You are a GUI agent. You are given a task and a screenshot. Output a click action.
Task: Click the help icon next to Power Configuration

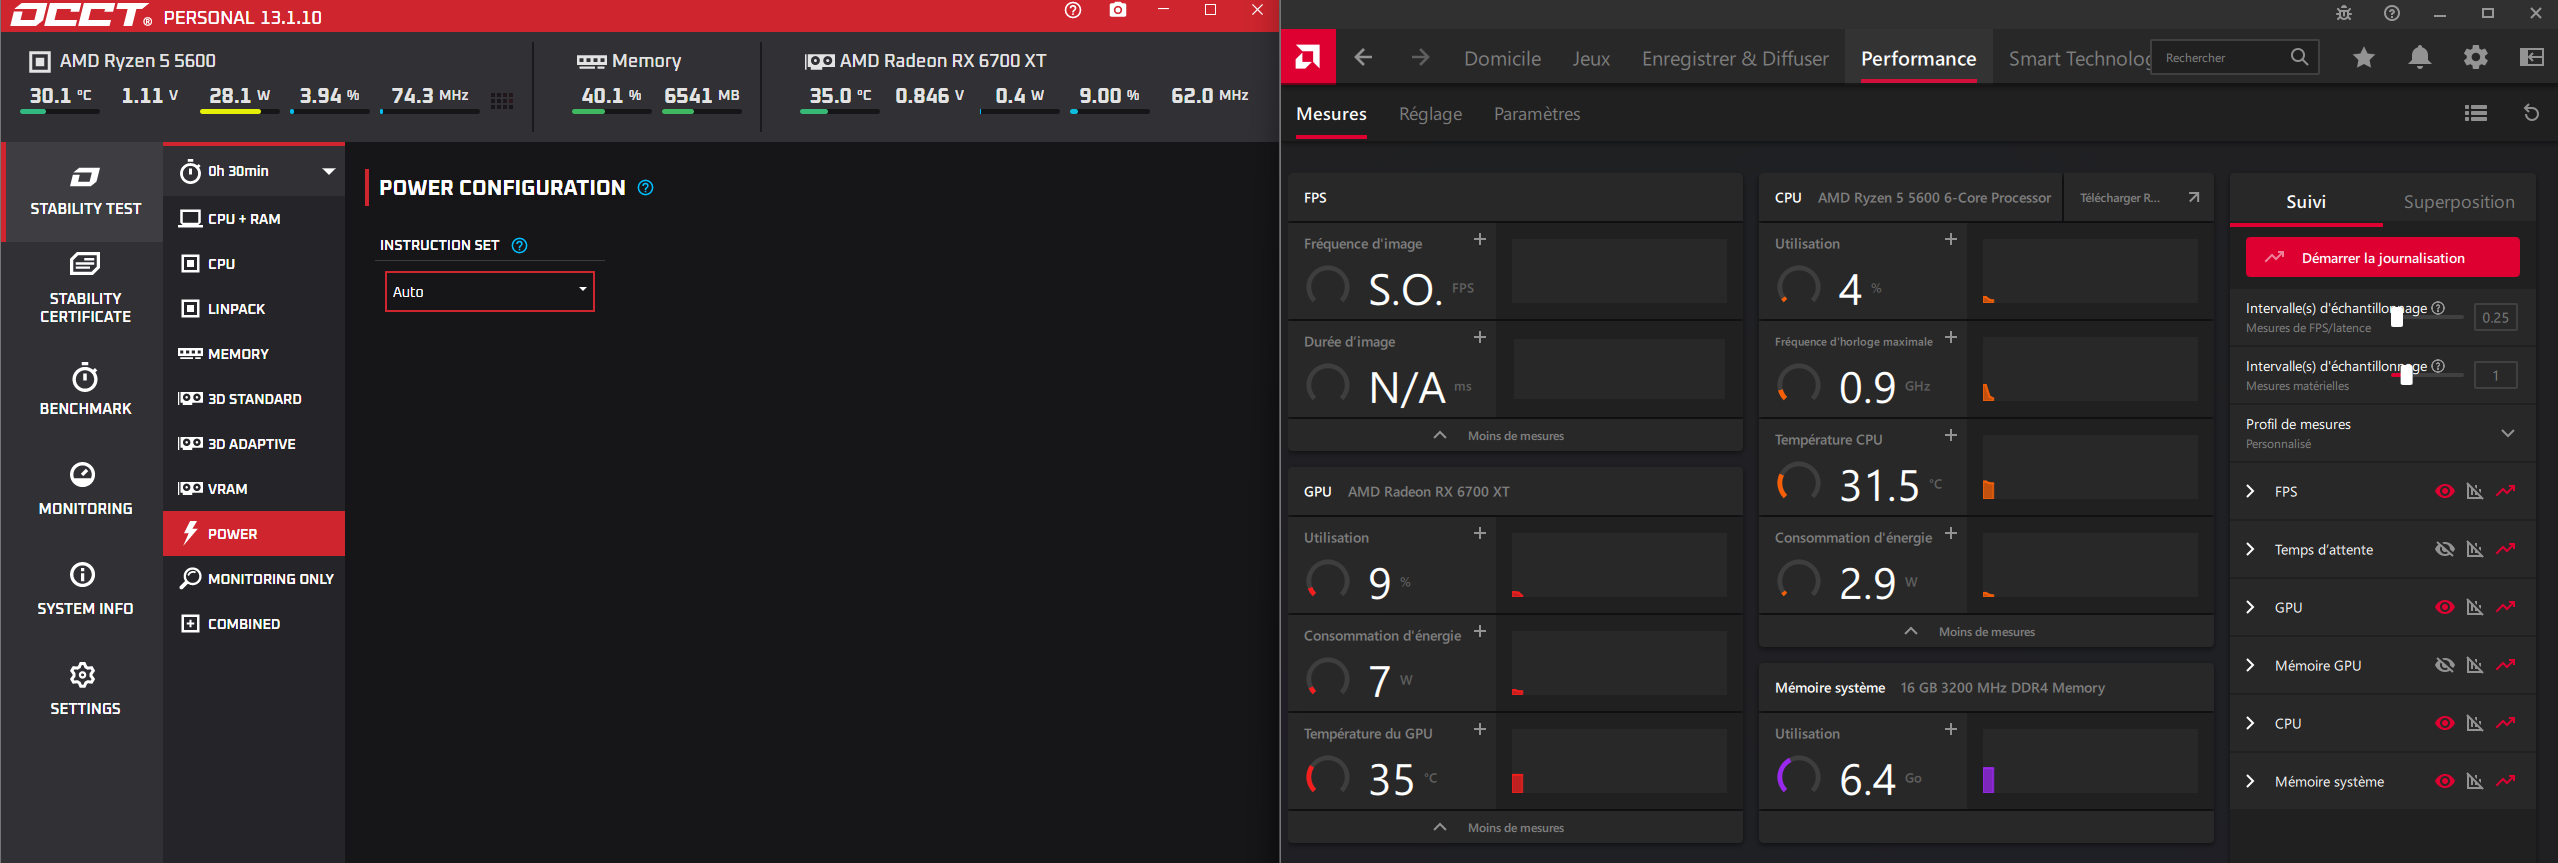pyautogui.click(x=646, y=188)
